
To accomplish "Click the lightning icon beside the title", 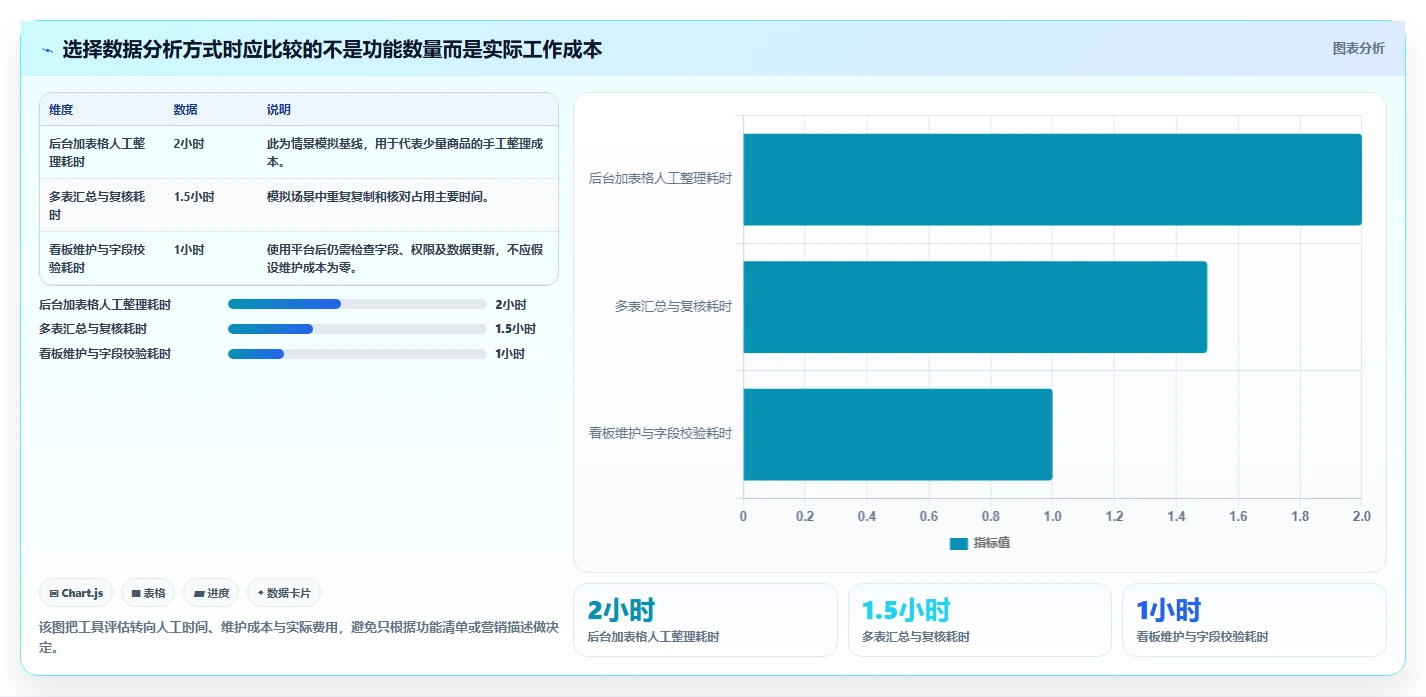I will pyautogui.click(x=48, y=50).
